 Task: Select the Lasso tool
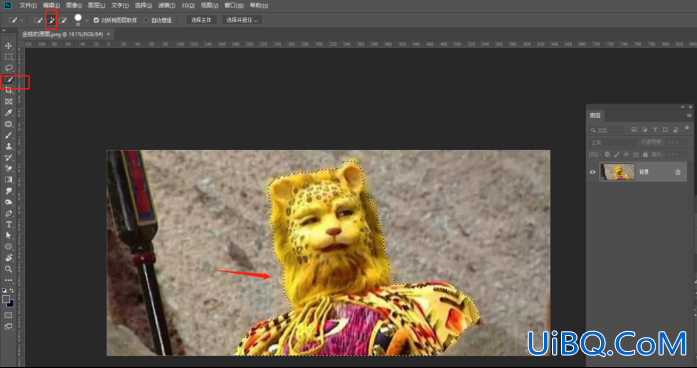coord(8,68)
